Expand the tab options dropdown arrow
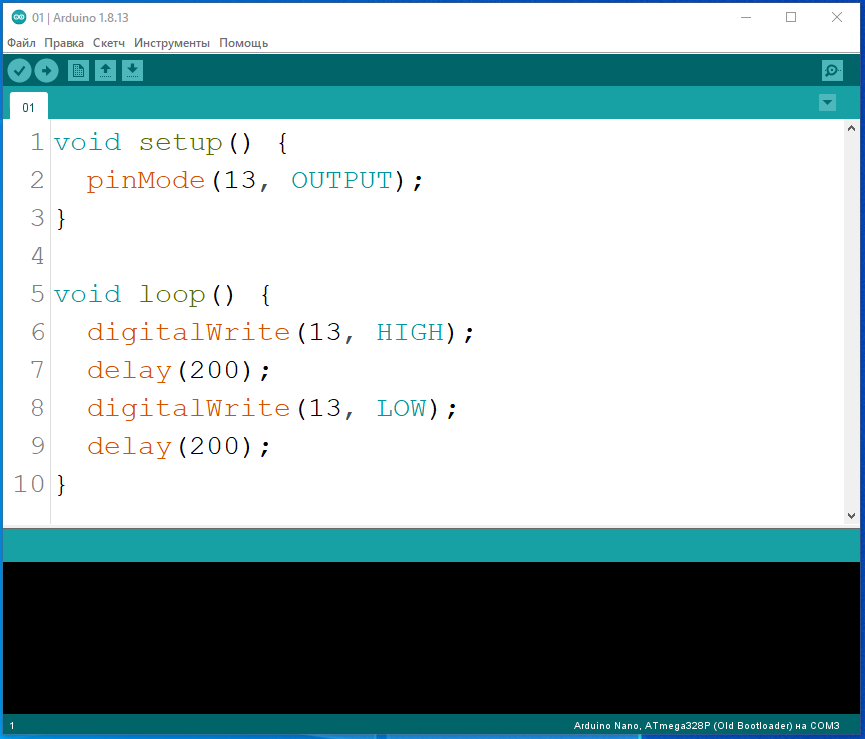This screenshot has width=865, height=739. 827,103
